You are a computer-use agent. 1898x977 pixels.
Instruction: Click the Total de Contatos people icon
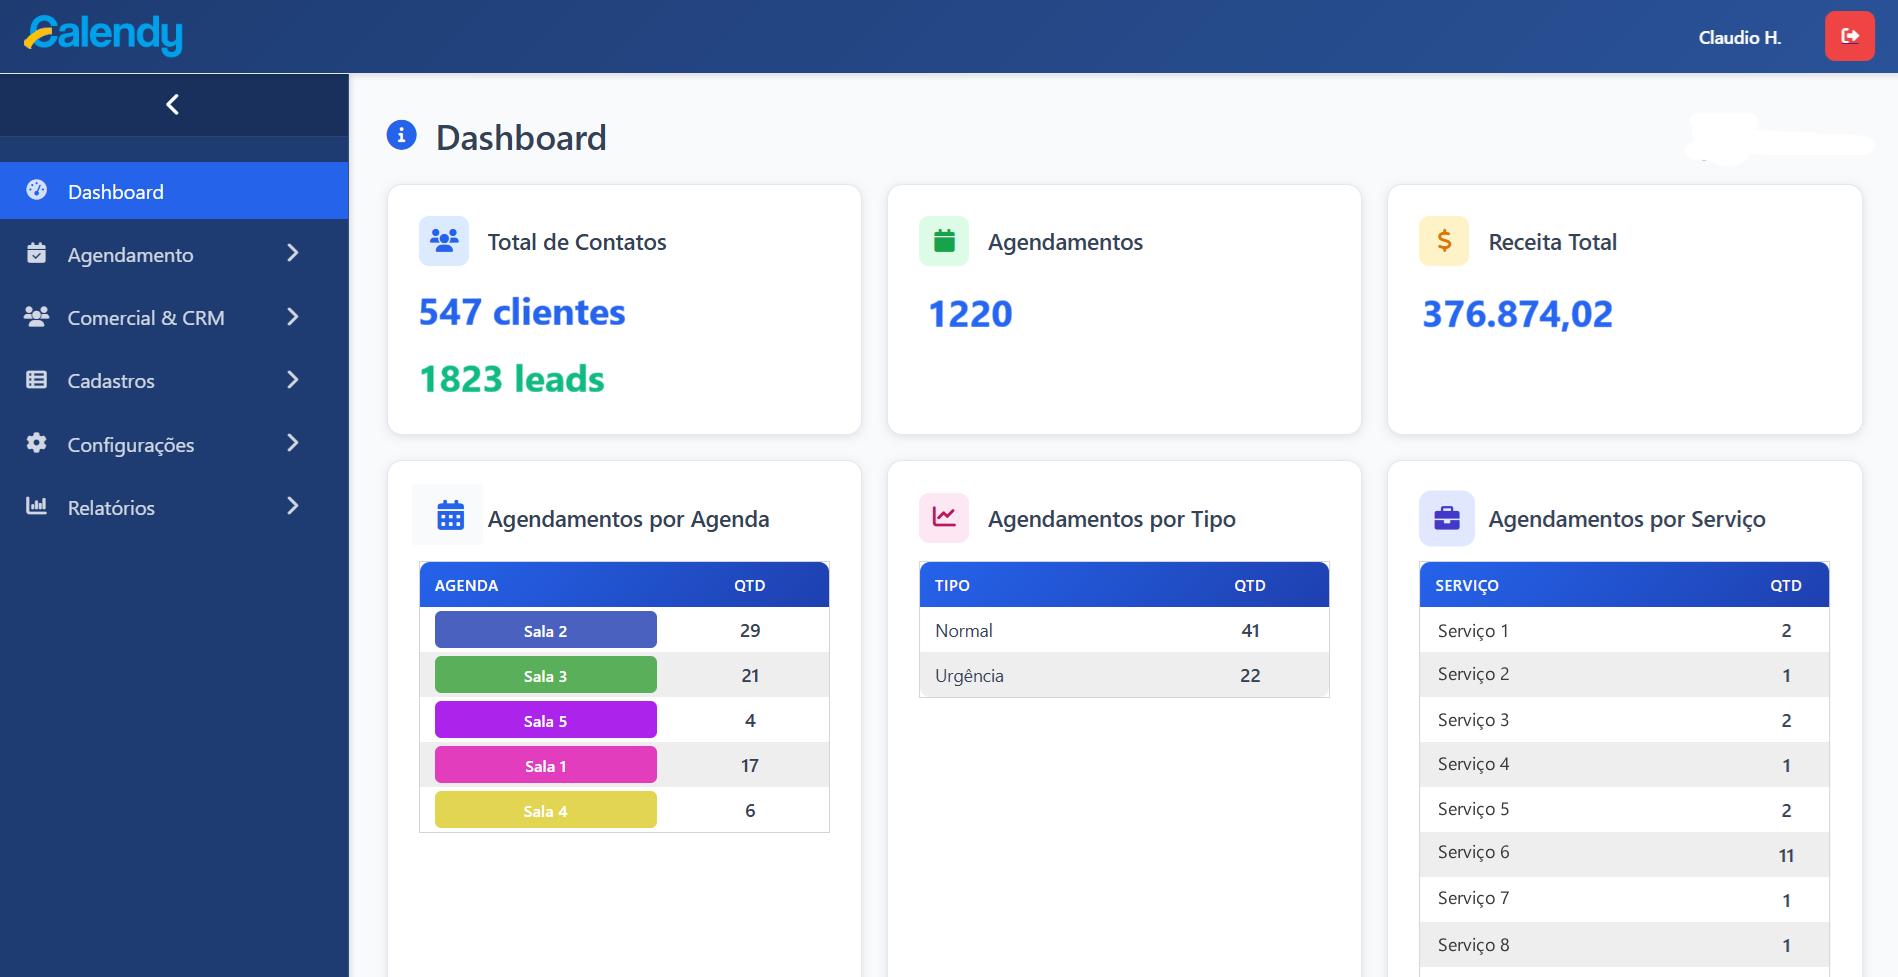pos(444,241)
